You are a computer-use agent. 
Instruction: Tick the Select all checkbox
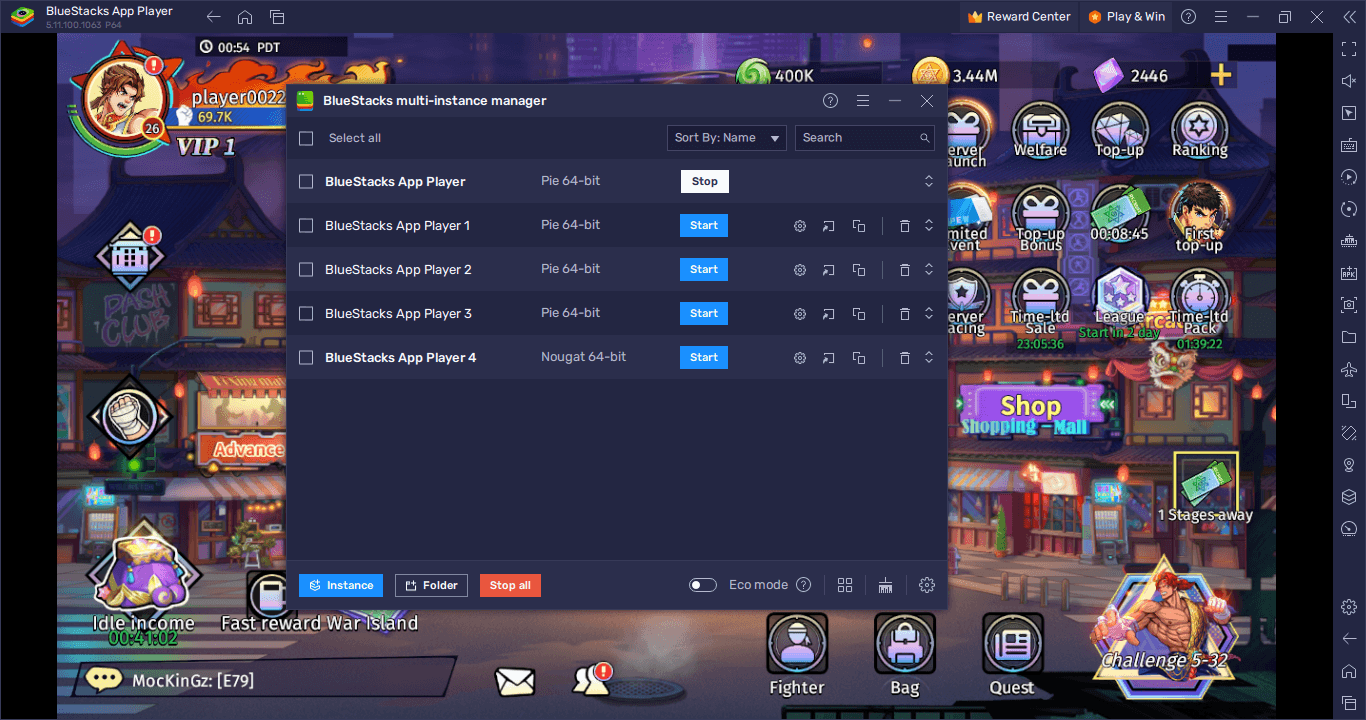click(306, 138)
